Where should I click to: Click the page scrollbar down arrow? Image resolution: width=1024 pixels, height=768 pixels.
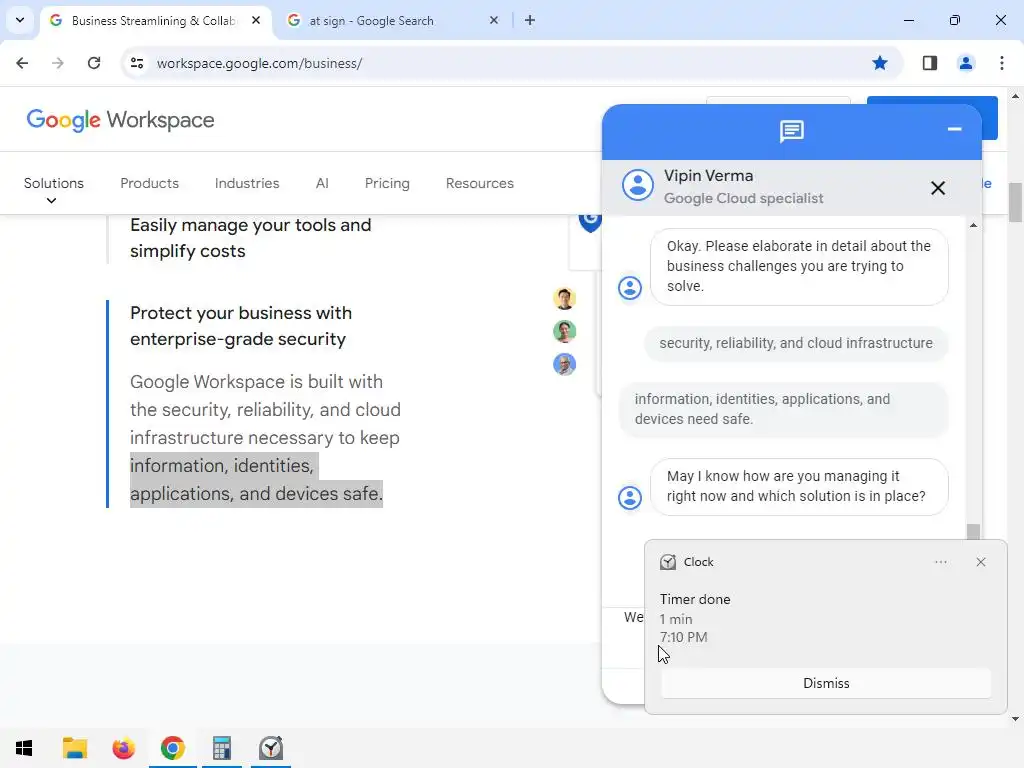pyautogui.click(x=1015, y=719)
